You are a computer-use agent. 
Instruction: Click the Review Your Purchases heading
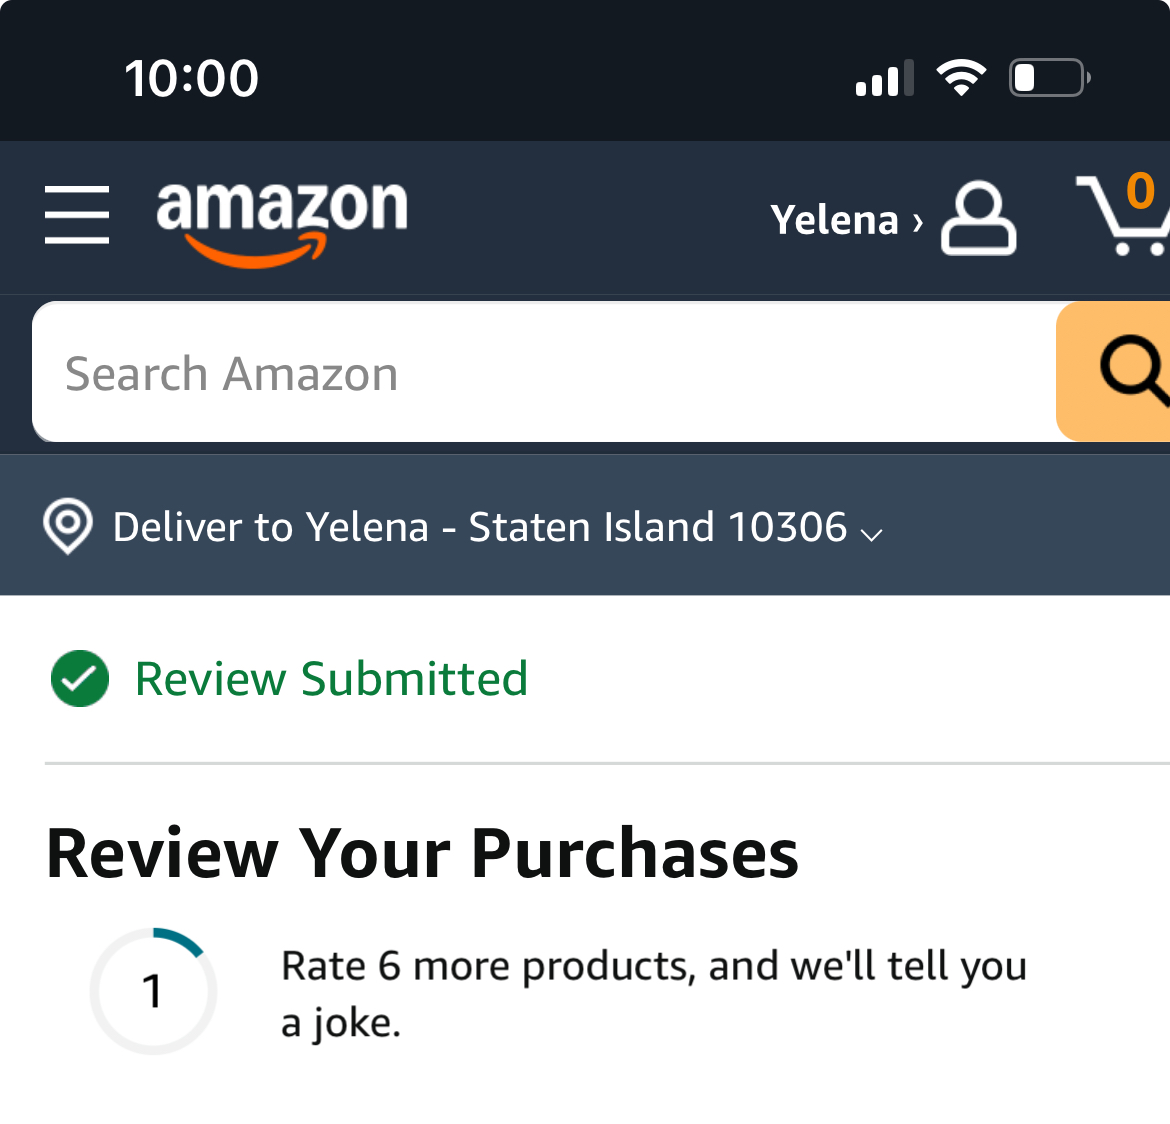tap(422, 854)
